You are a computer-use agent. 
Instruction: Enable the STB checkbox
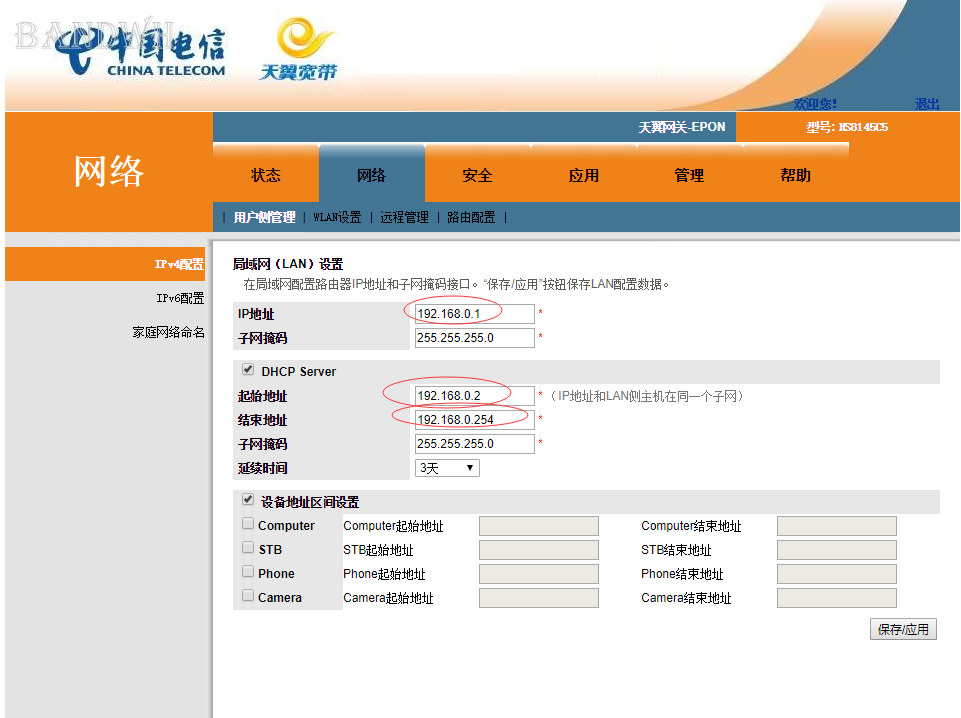[248, 547]
